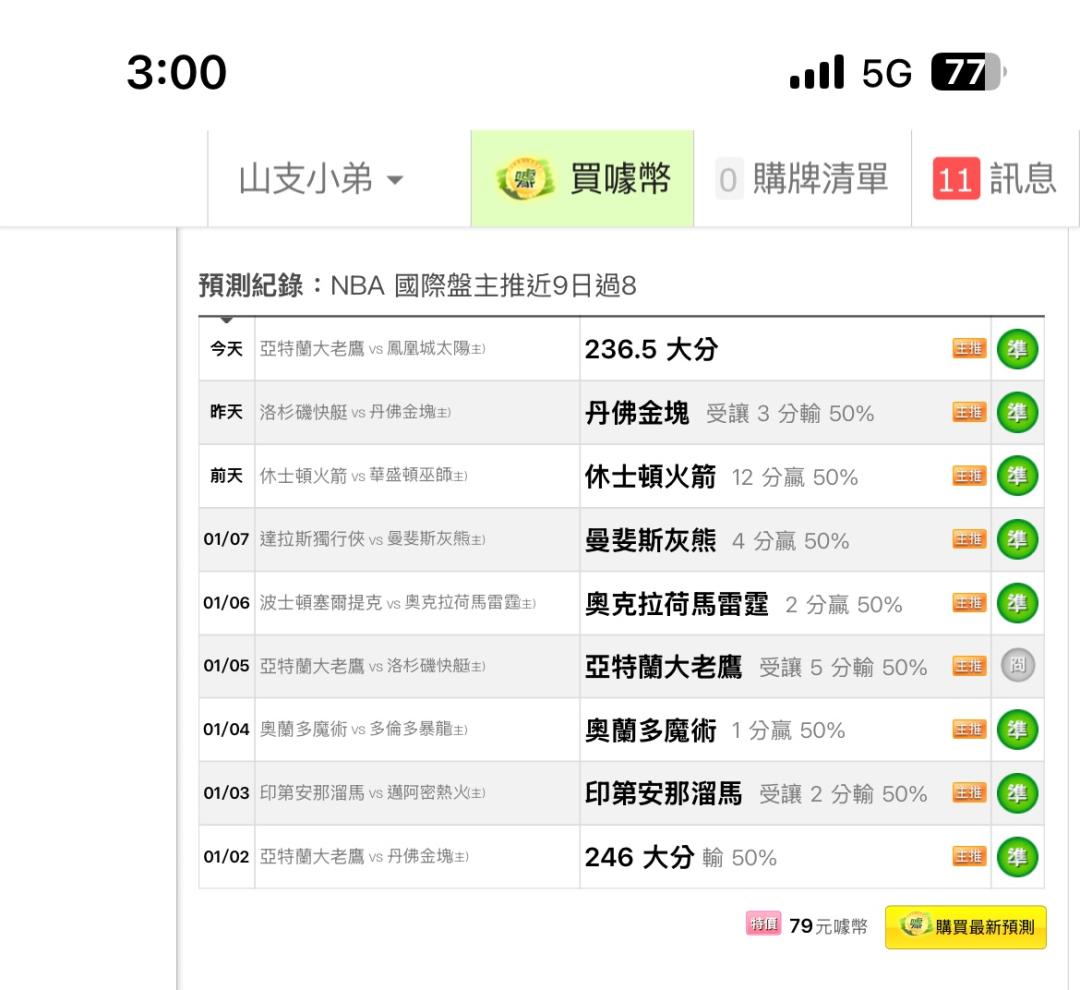Open the 購牌清單 cart list
Screen dimensions: 1080x990
[x=802, y=178]
